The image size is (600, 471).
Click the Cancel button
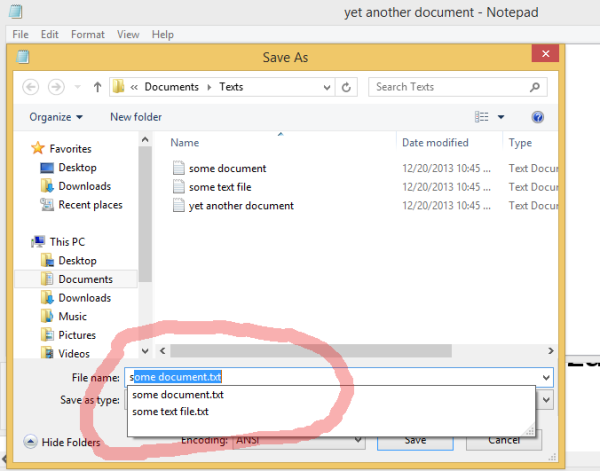(x=504, y=440)
